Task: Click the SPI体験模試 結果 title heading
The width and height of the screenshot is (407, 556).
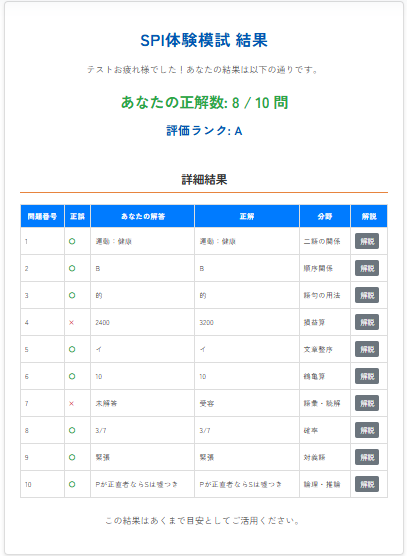Action: coord(204,40)
